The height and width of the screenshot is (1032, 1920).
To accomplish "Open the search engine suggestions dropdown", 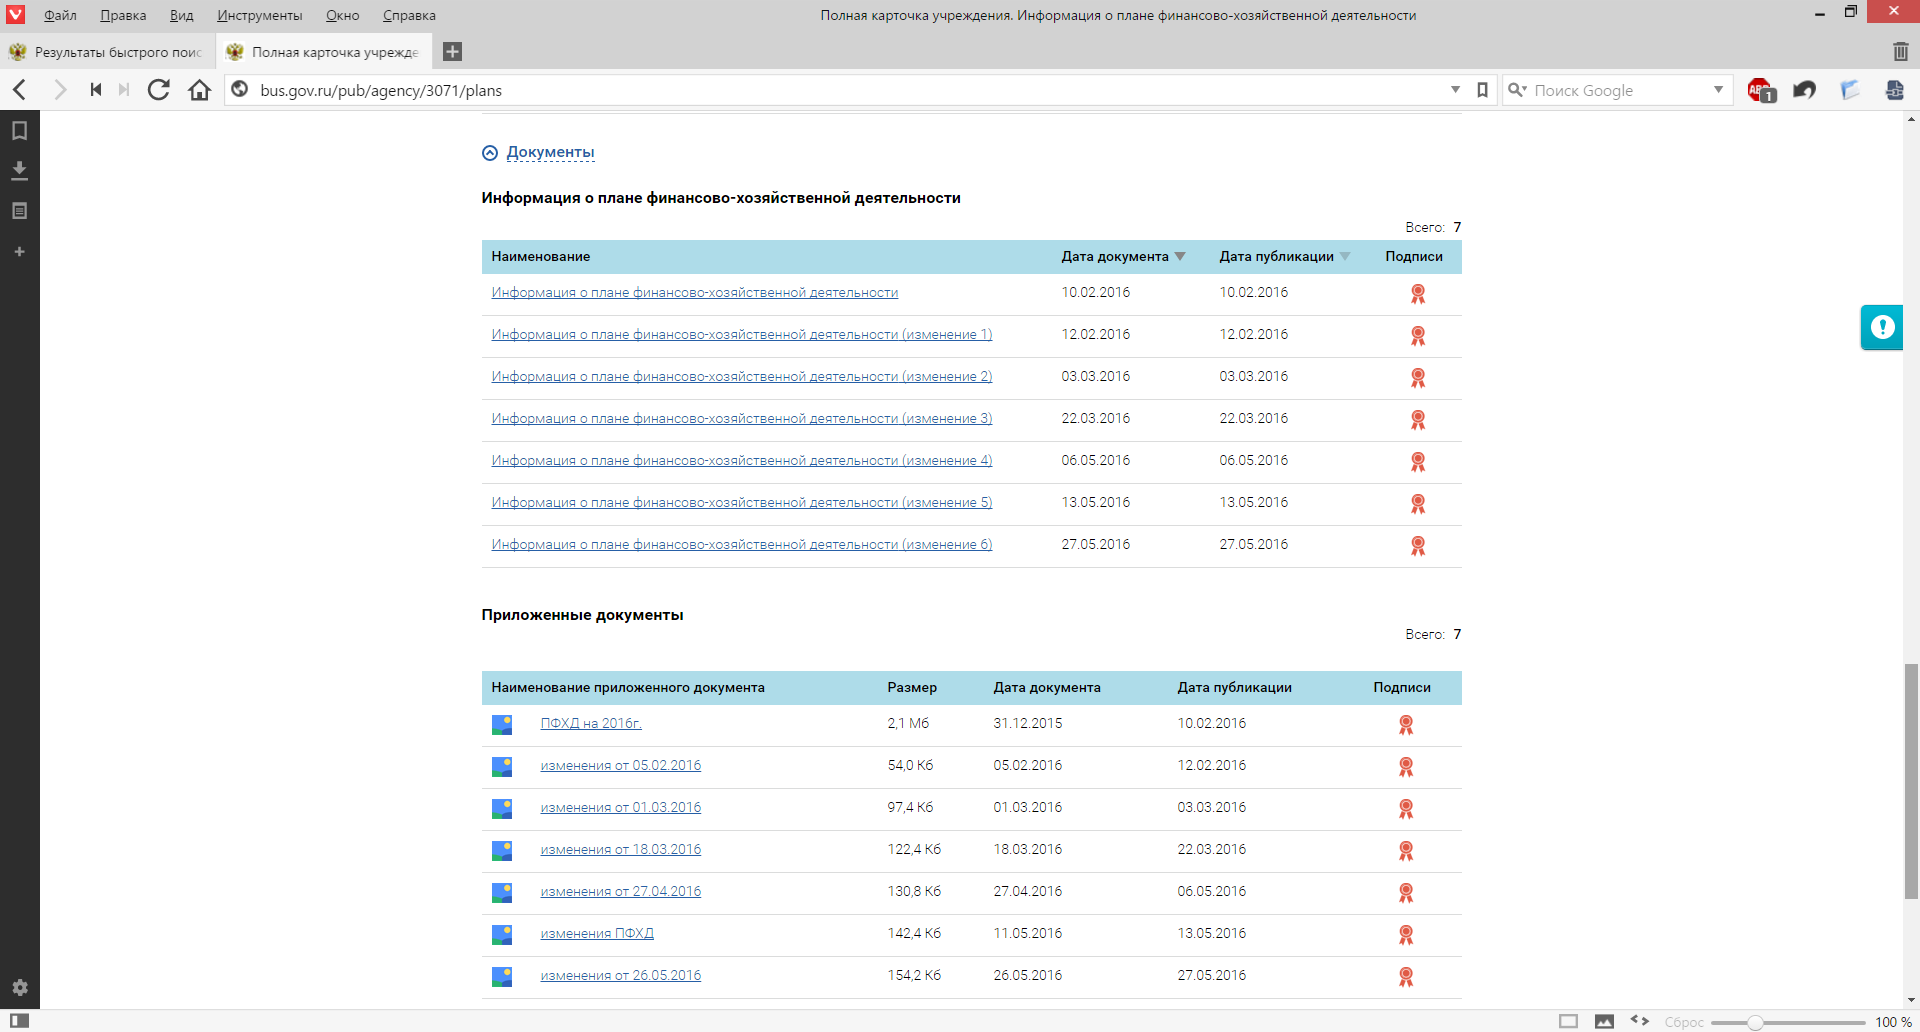I will tap(1718, 90).
